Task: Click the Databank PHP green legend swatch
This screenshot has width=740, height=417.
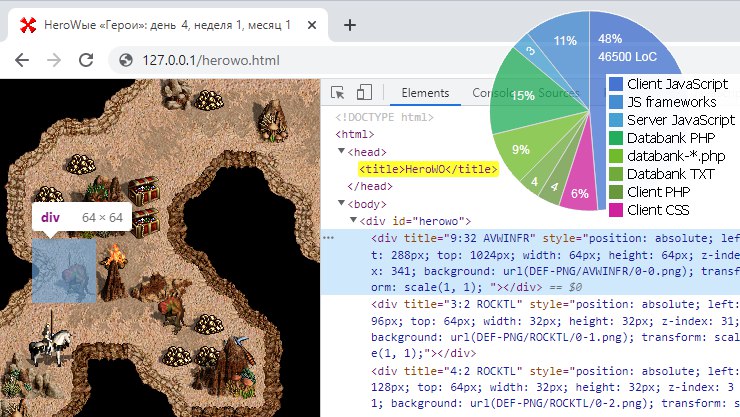Action: click(616, 138)
